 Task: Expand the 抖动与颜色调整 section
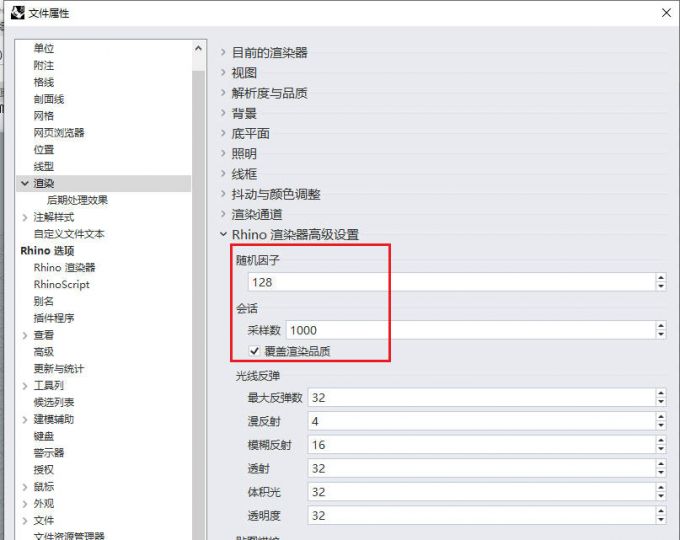click(223, 194)
